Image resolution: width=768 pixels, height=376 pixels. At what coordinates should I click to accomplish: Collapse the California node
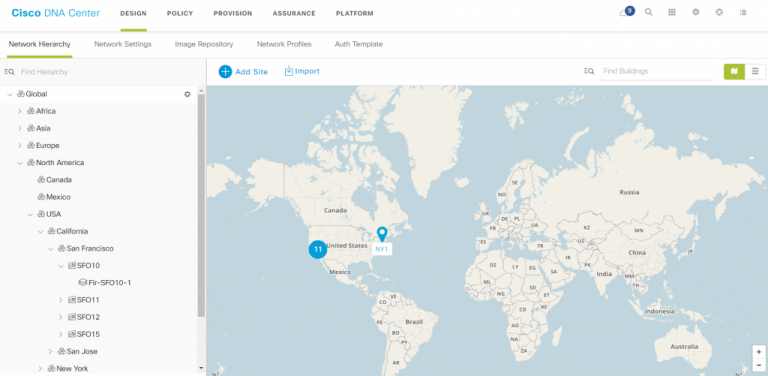(x=41, y=231)
